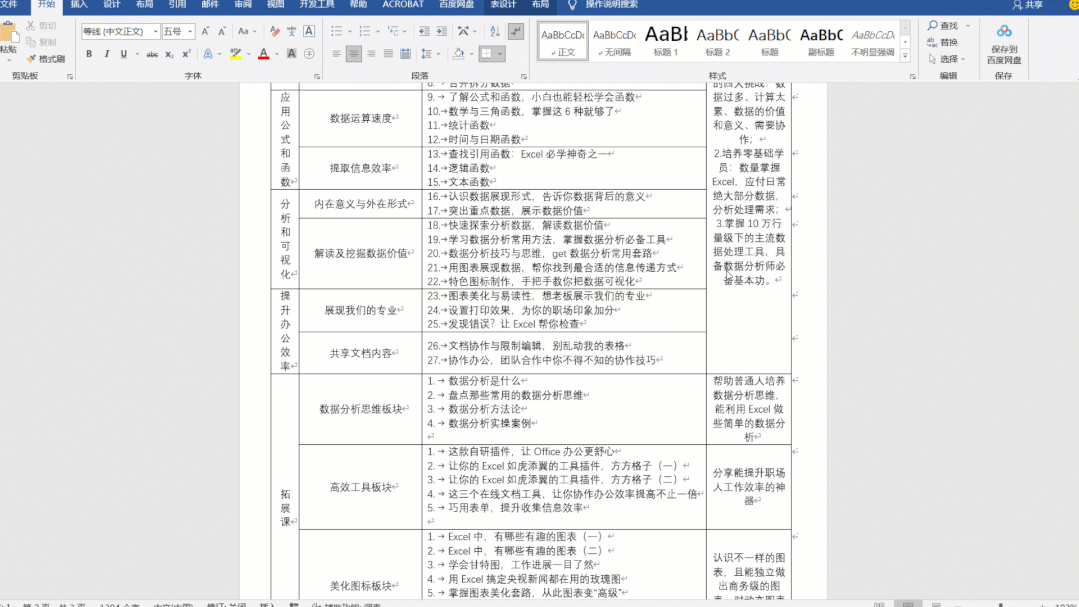Decrease font size with shrink font icon

pos(222,32)
